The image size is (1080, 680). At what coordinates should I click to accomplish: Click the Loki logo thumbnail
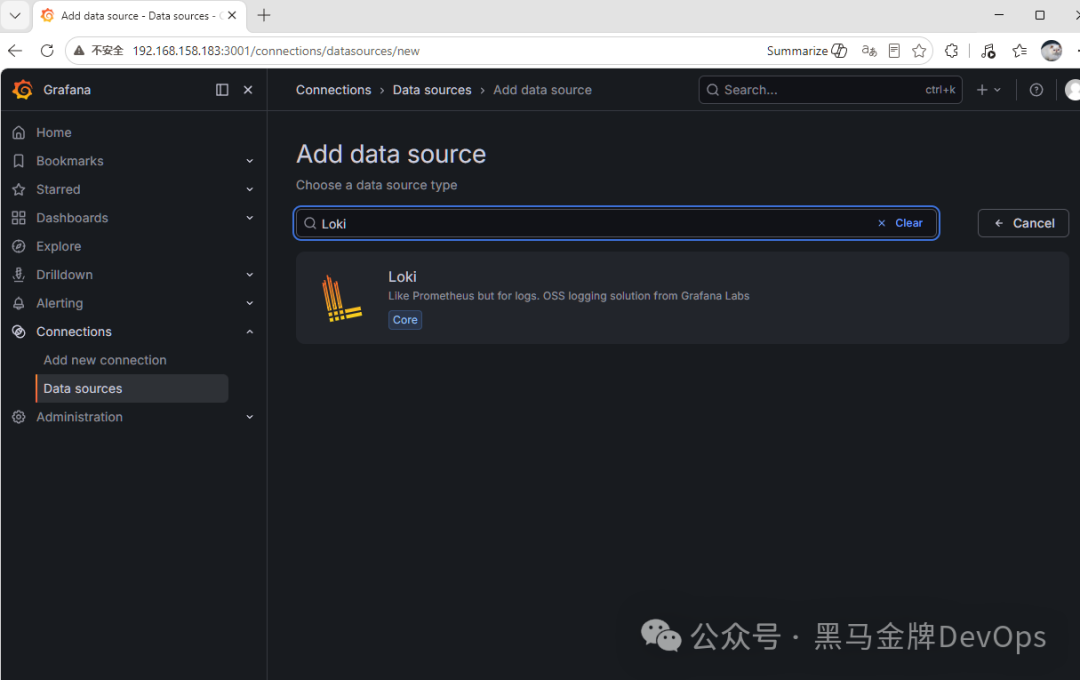coord(342,298)
